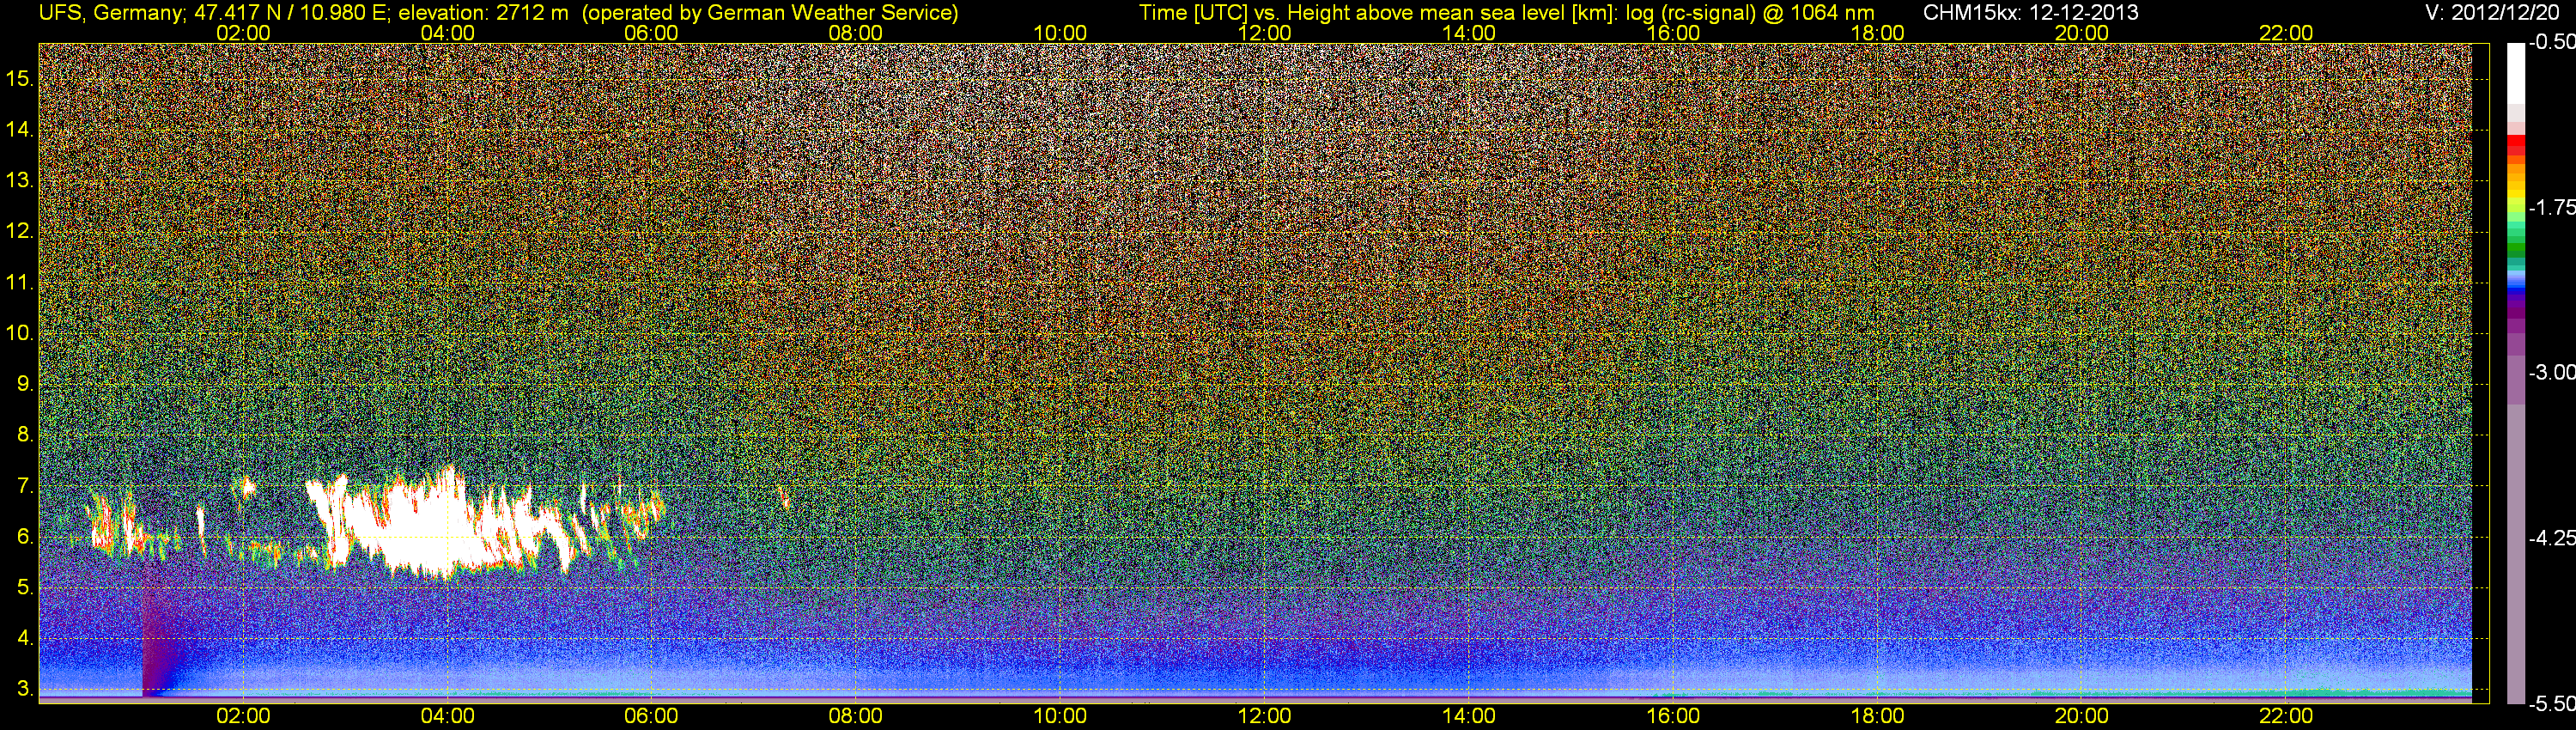Pick the red segment of the colorbar
Viewport: 2576px width, 730px height.
(x=2516, y=146)
